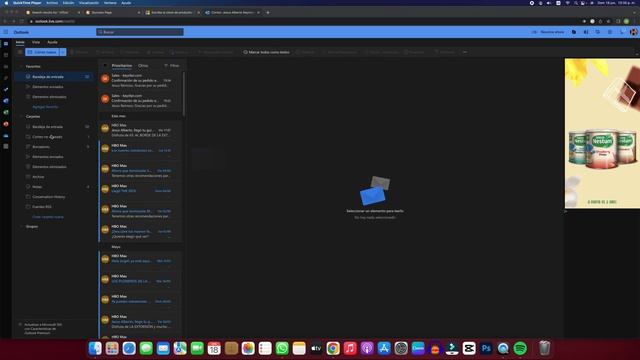Screen dimensions: 640x360
Task: Open the Calendar module in left rail
Action: click(x=6, y=55)
